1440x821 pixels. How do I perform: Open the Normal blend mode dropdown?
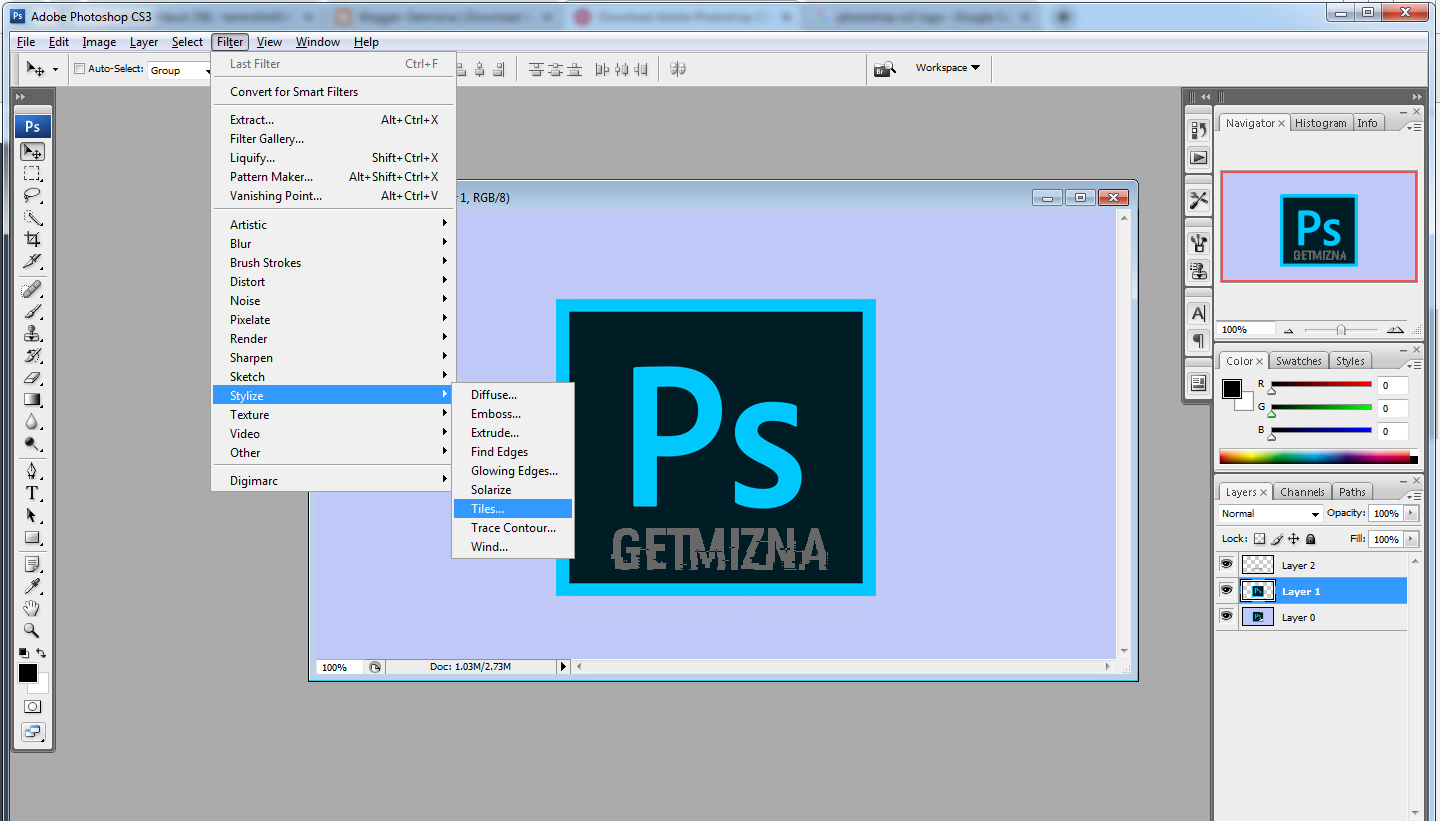click(x=1270, y=513)
